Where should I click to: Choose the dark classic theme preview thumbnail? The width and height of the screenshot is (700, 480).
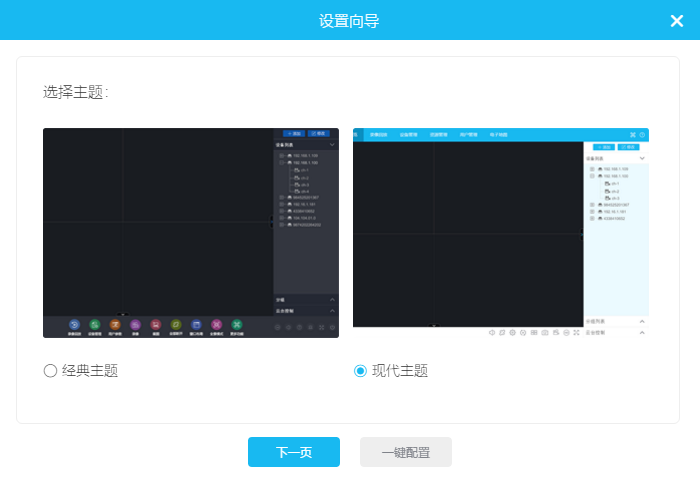coord(191,233)
